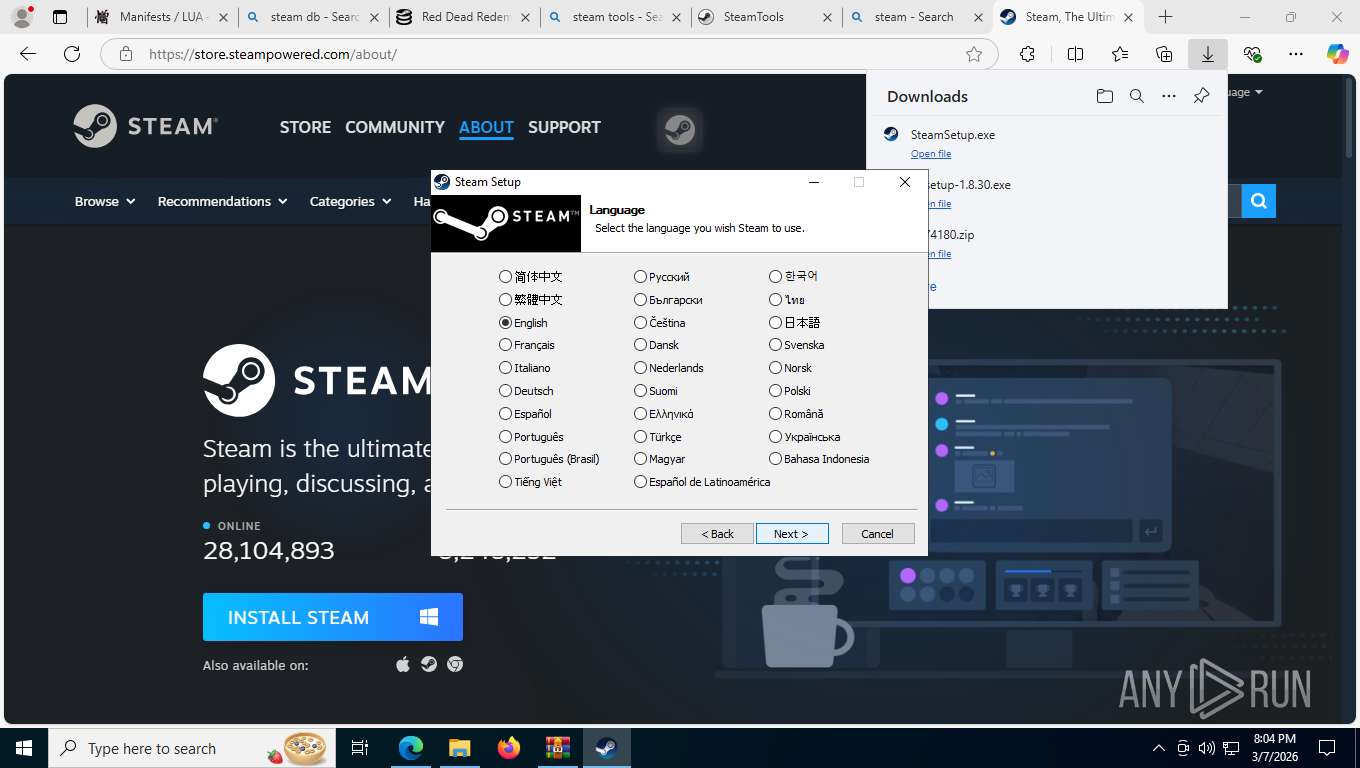Select Nederlands radio button

[x=641, y=368]
